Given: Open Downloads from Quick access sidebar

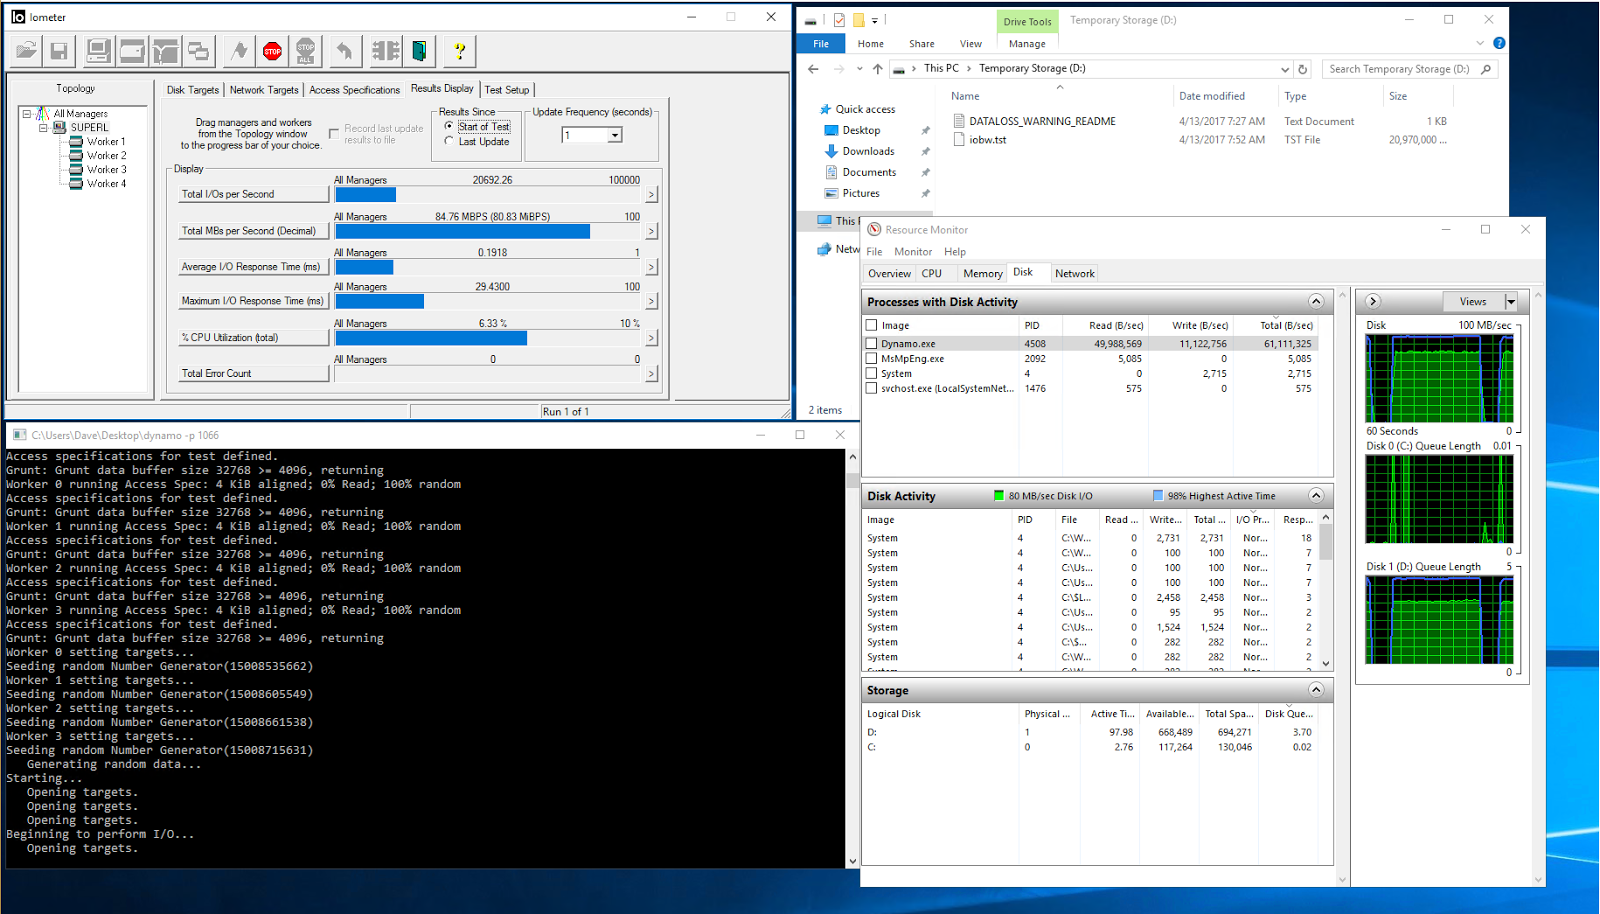Looking at the screenshot, I should coord(868,151).
